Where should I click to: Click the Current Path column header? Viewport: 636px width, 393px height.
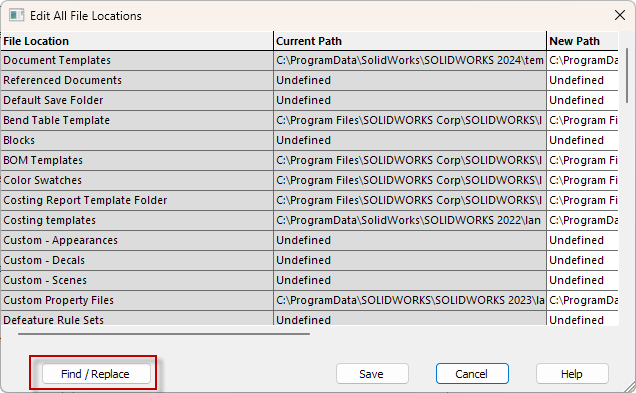pyautogui.click(x=410, y=41)
